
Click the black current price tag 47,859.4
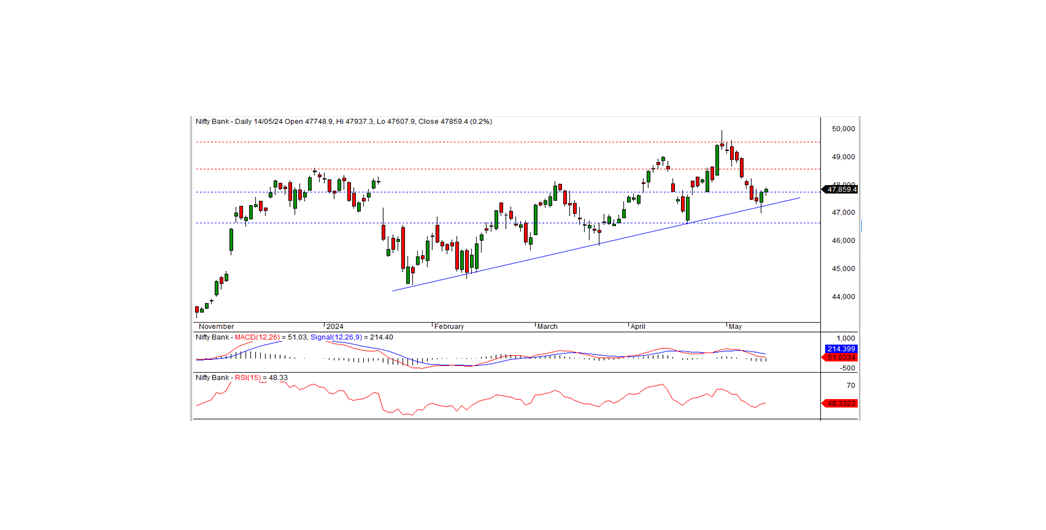click(x=841, y=189)
